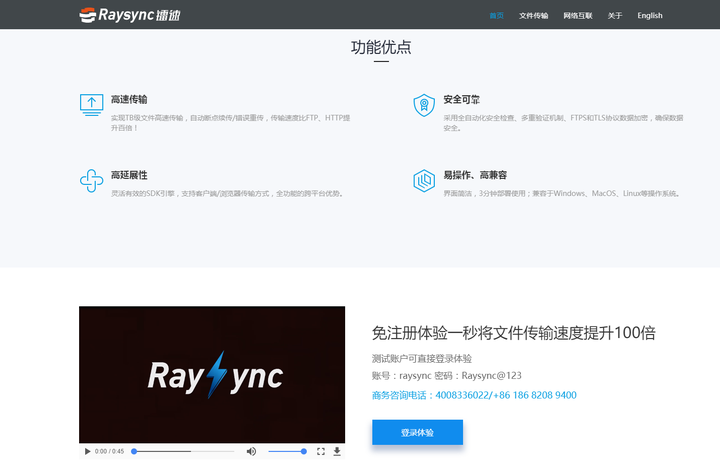
Task: Click the Raysync video thumbnail
Action: coord(212,375)
